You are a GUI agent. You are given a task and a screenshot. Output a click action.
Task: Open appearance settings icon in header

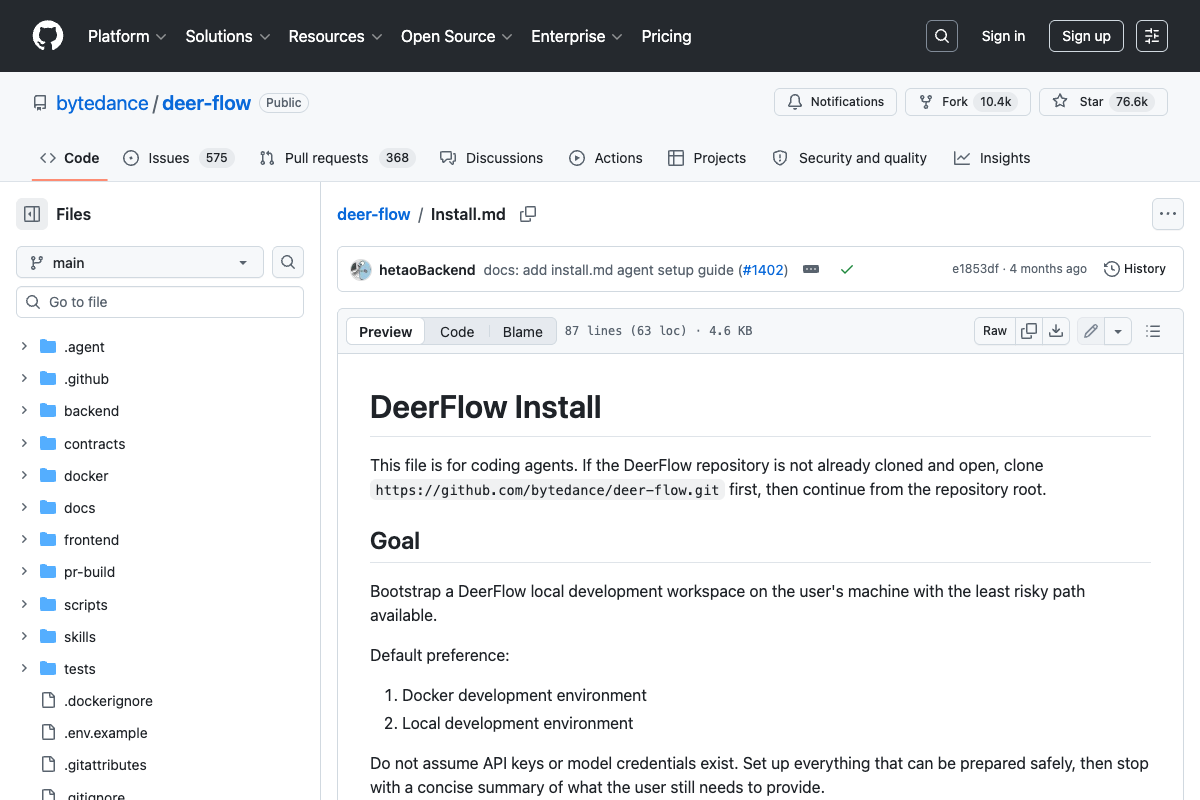click(1152, 36)
